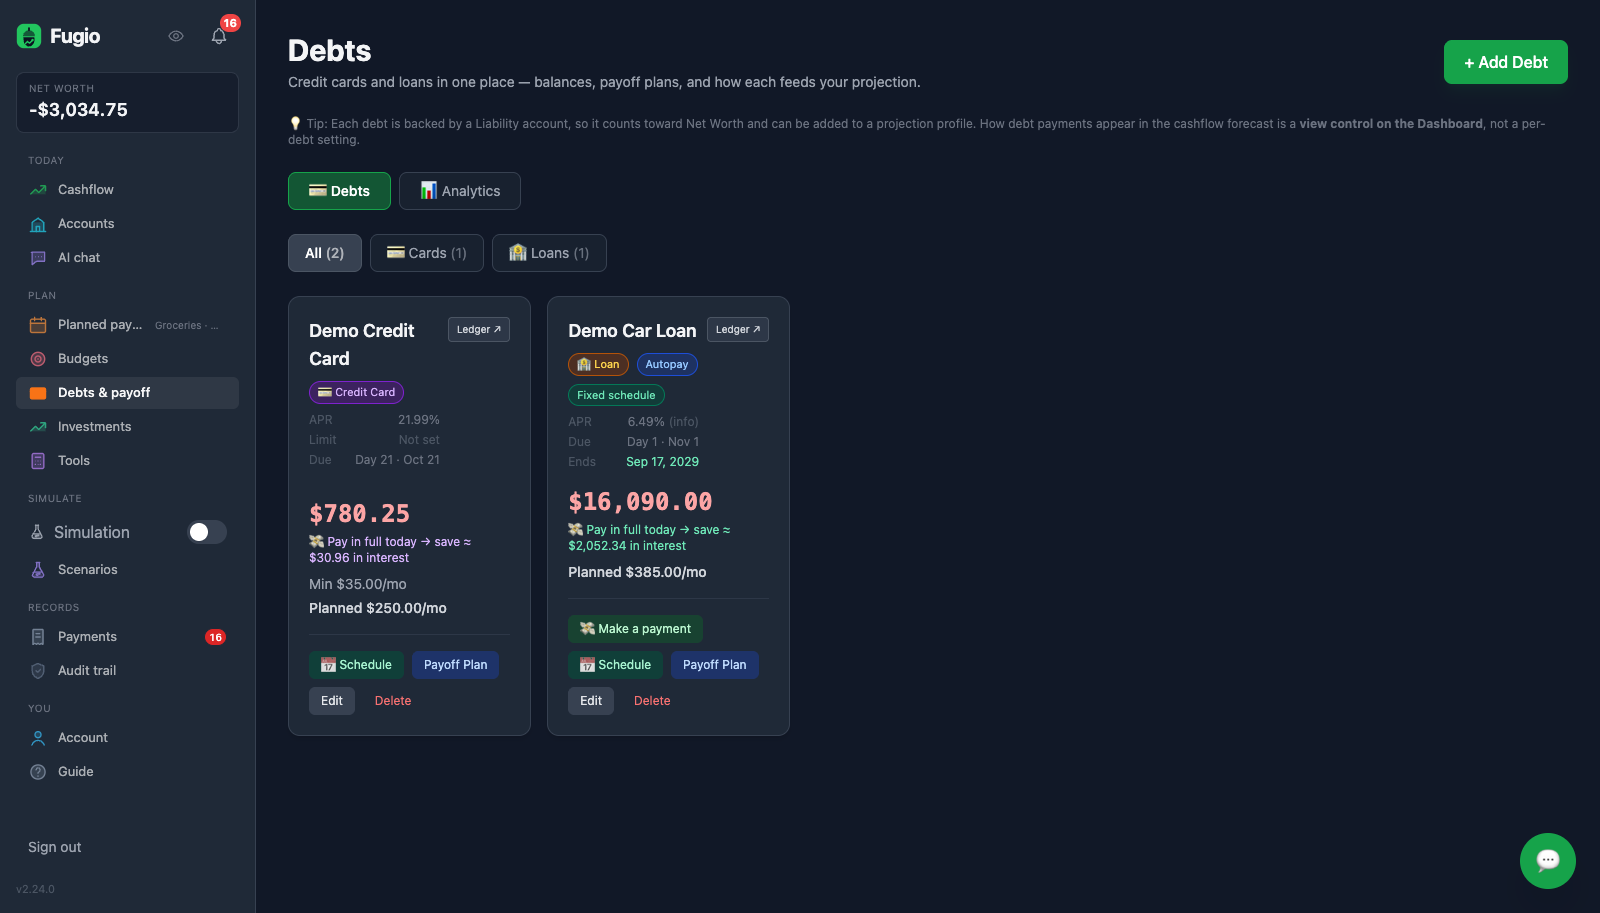Switch to the Debts tab

[339, 191]
